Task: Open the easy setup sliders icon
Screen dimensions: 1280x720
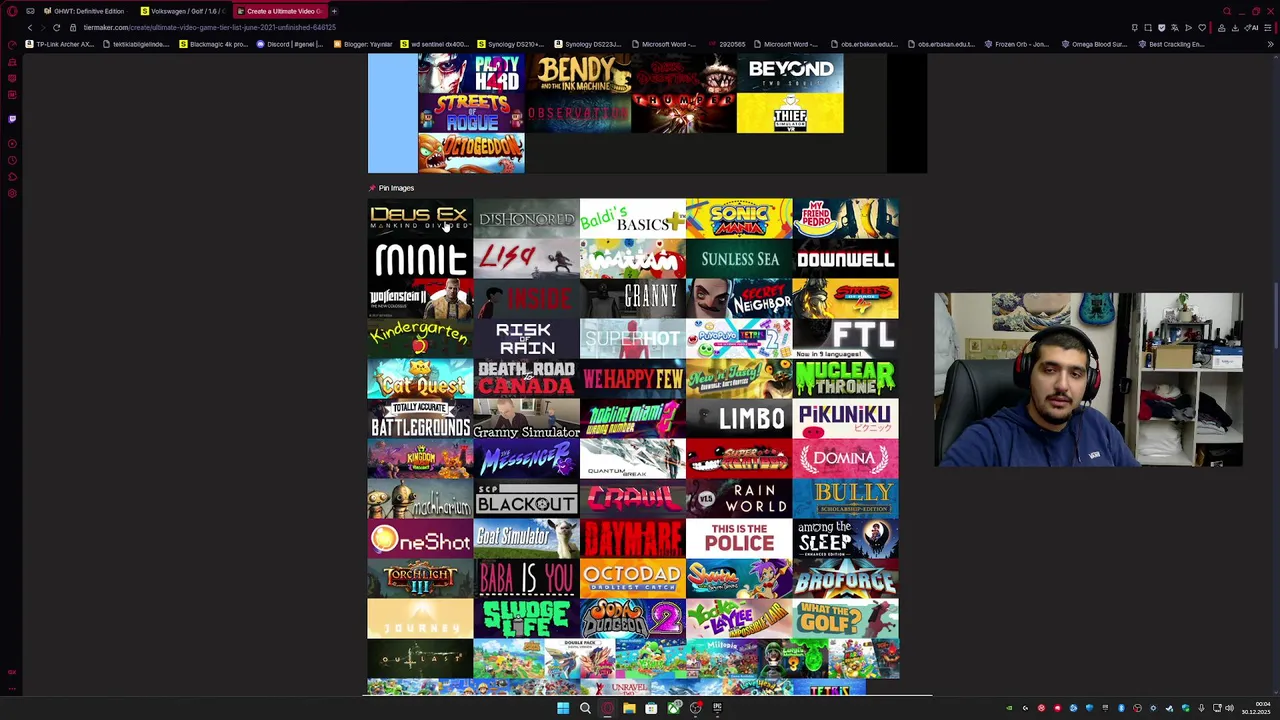Action: tap(1268, 28)
